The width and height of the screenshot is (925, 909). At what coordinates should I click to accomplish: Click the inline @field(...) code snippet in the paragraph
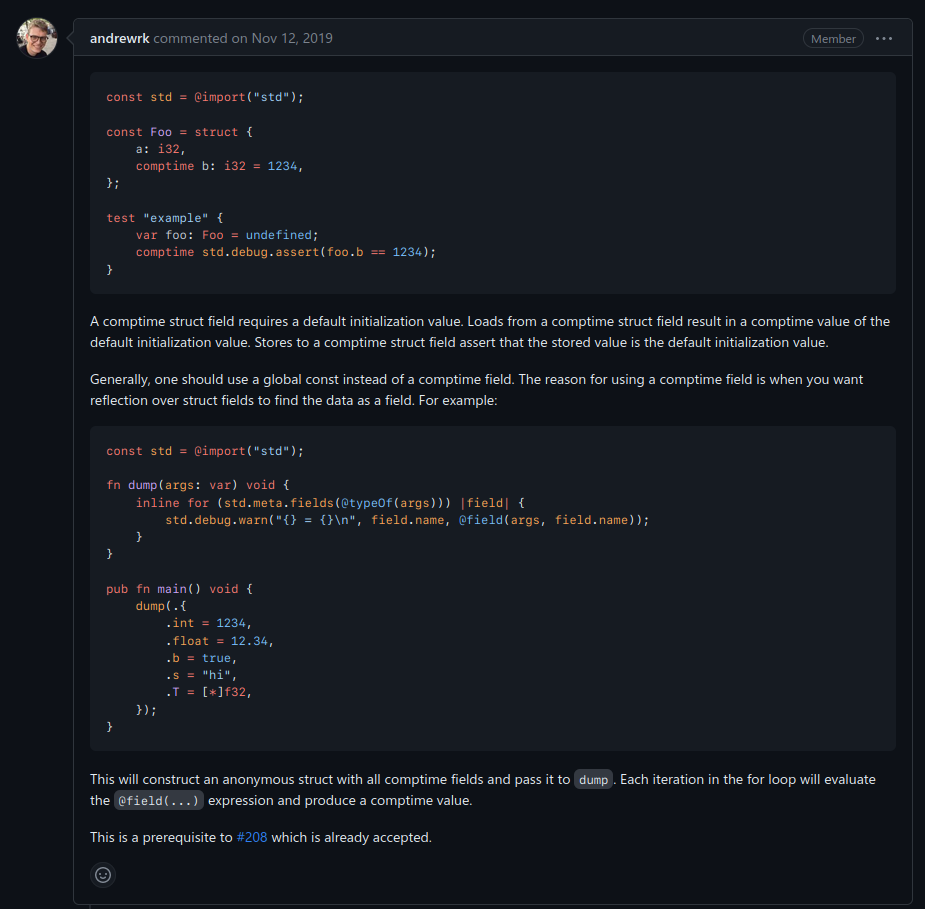pos(159,801)
